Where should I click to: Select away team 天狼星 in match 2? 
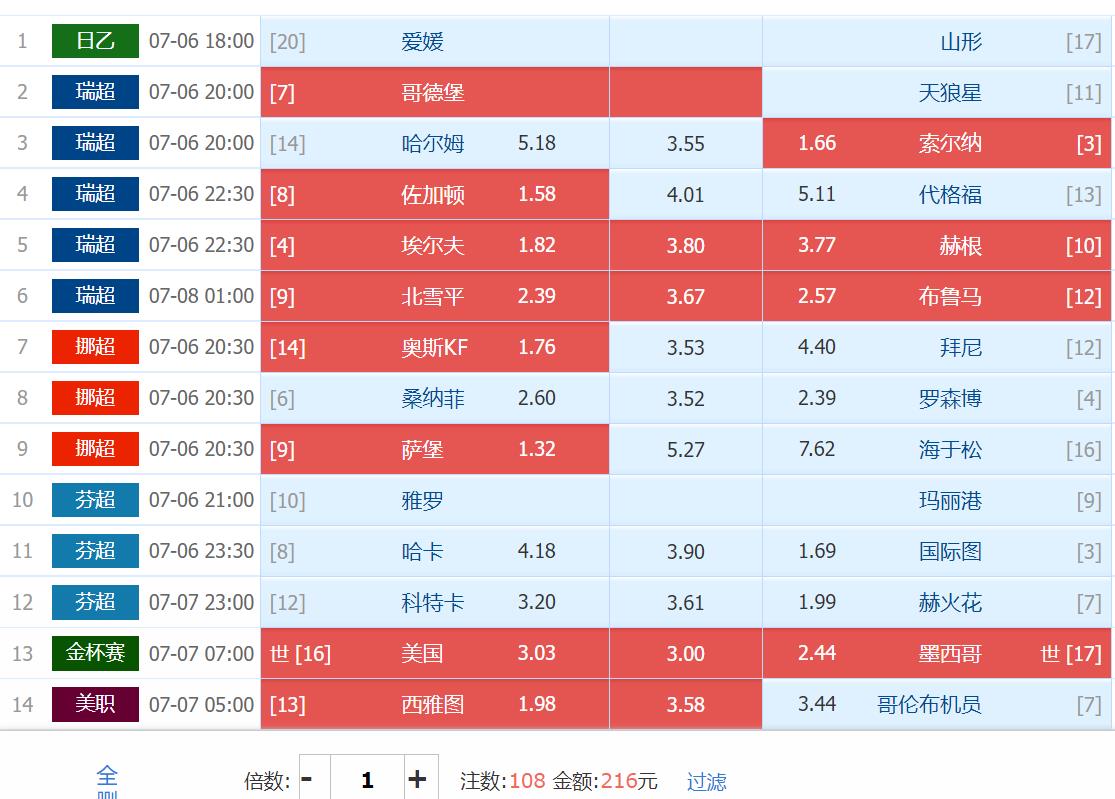[937, 92]
